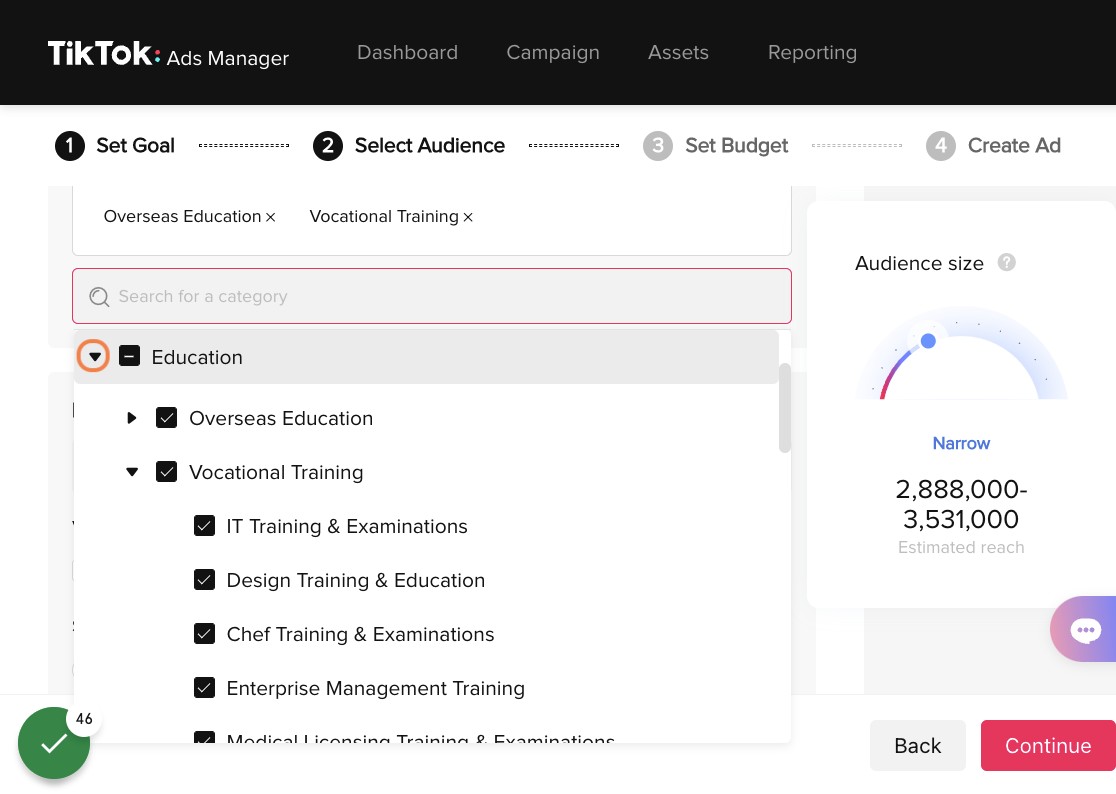This screenshot has width=1116, height=794.
Task: Uncheck IT Training & Examinations
Action: pyautogui.click(x=204, y=526)
